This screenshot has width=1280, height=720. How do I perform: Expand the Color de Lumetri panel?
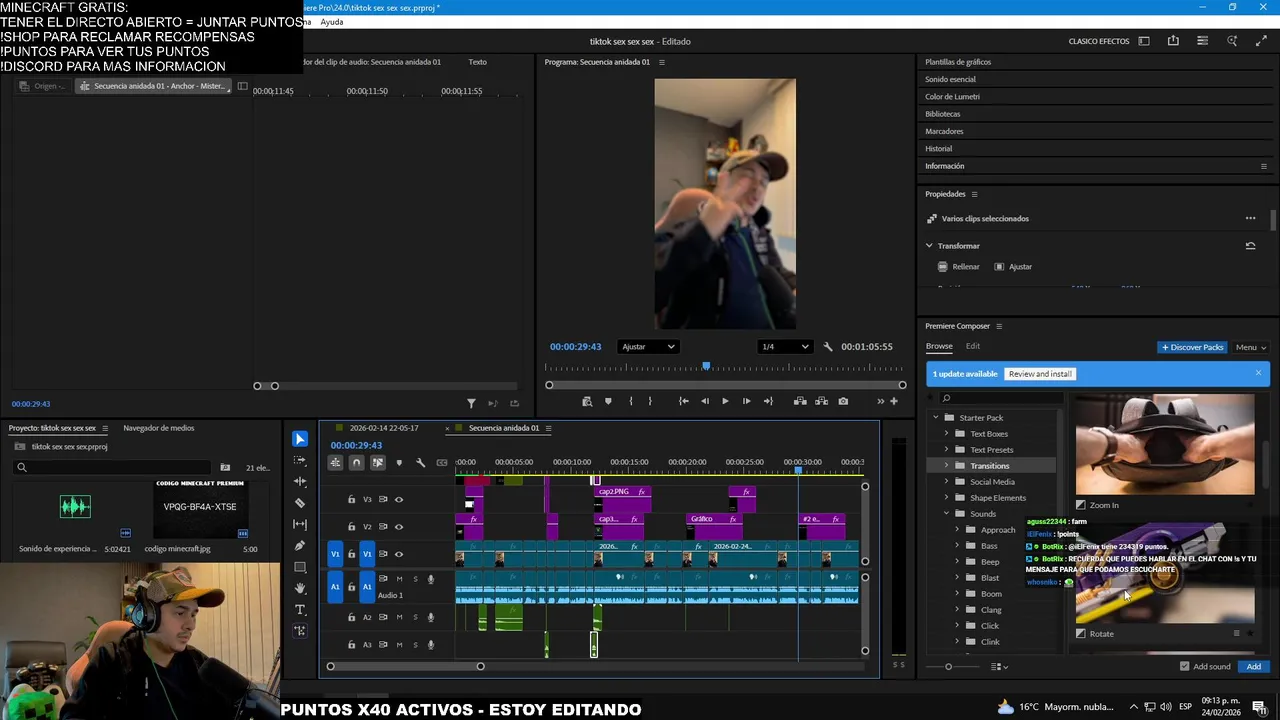(952, 97)
